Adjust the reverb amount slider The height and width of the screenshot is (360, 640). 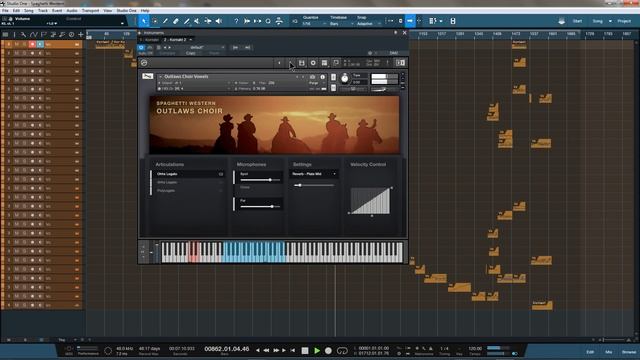point(314,185)
